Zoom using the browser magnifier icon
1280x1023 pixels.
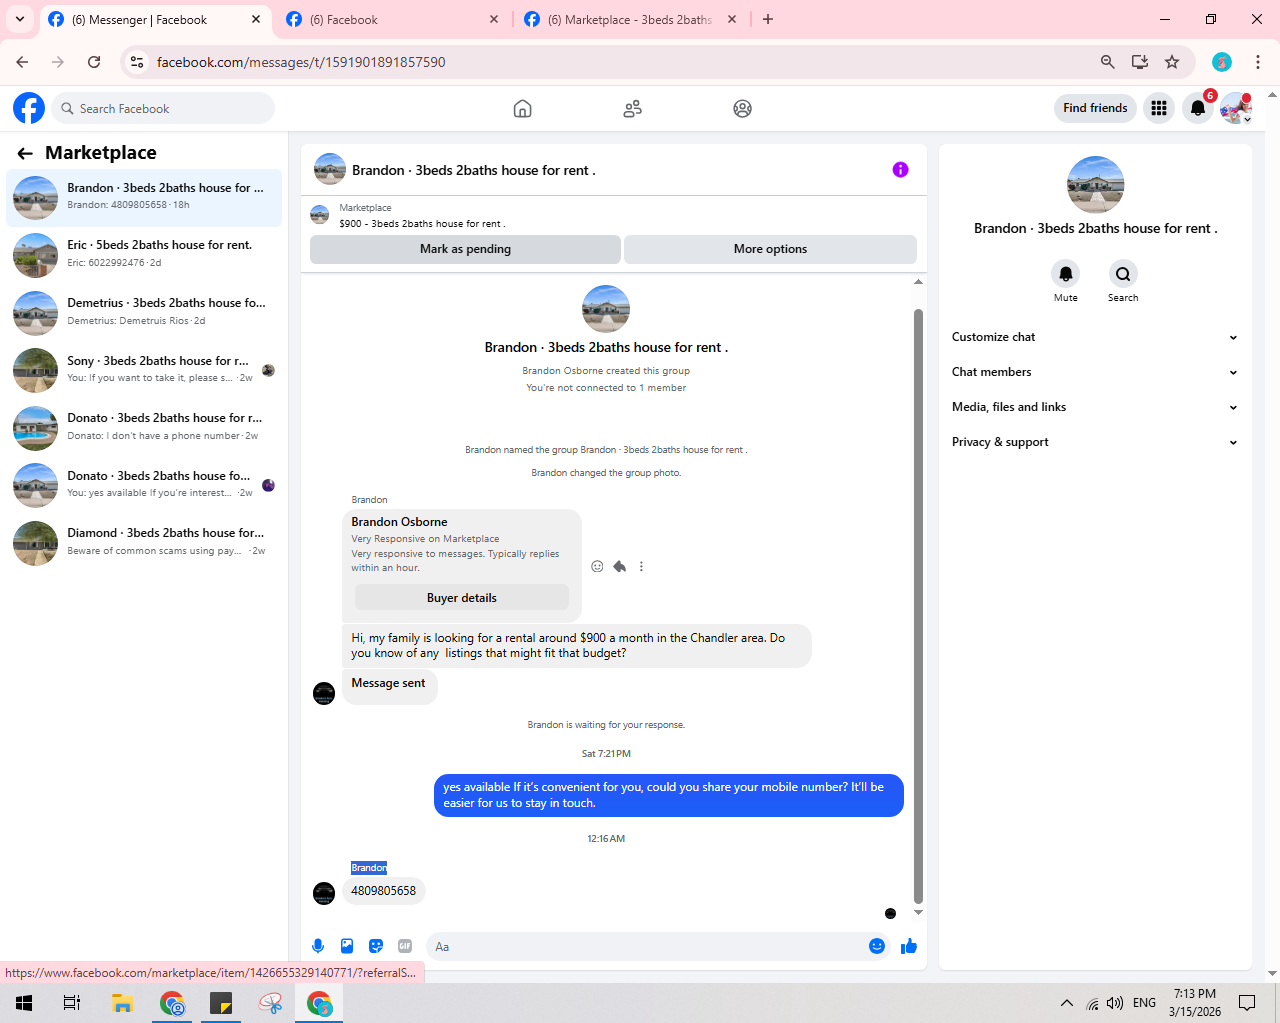tap(1107, 62)
